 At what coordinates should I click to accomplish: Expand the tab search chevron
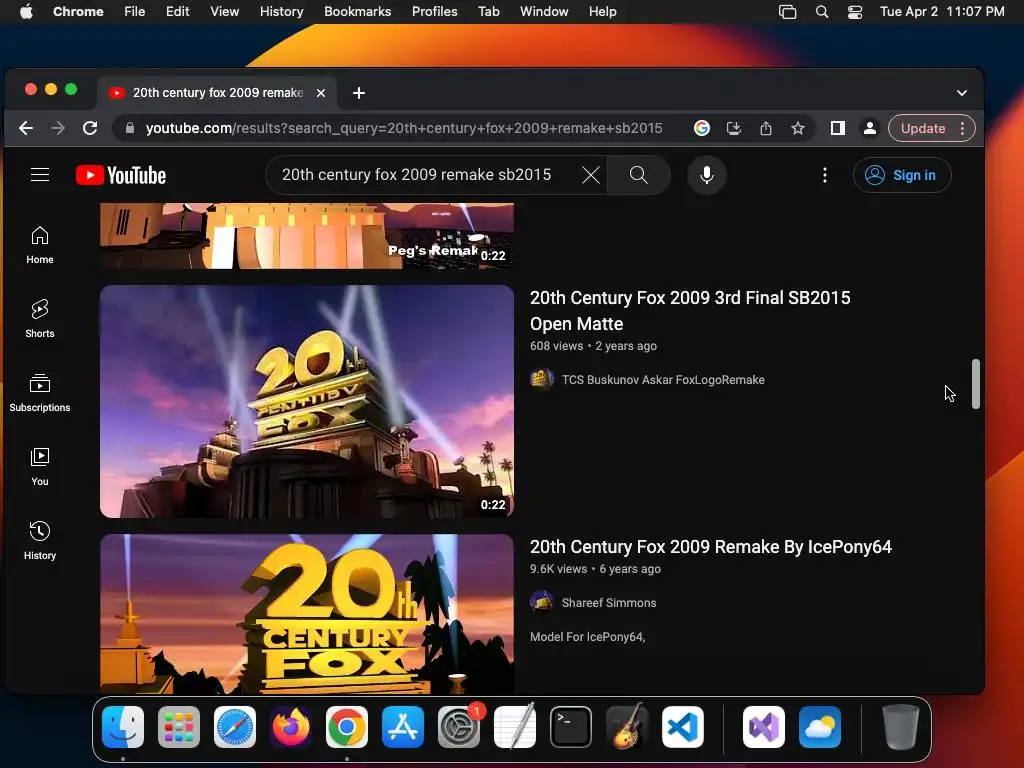pyautogui.click(x=962, y=93)
